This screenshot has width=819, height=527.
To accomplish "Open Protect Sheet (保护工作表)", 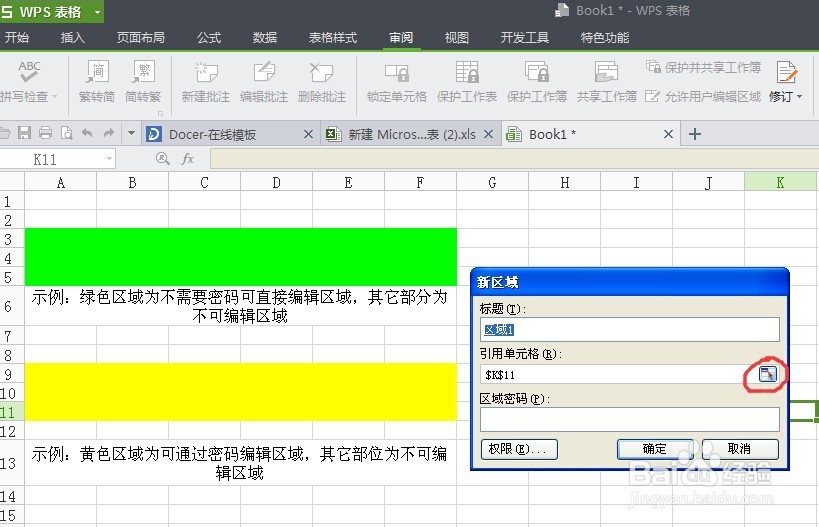I will (x=467, y=81).
